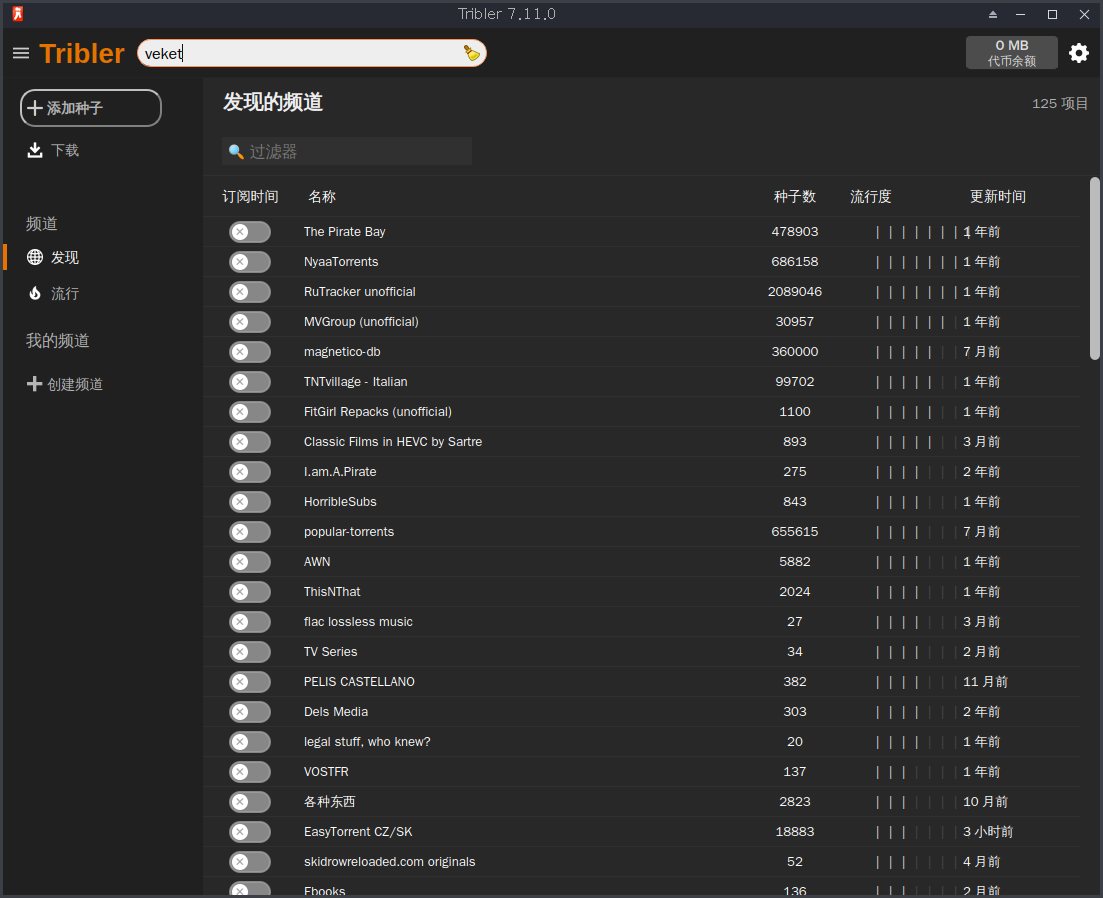Sort by subscription time (订阅时间) column
The width and height of the screenshot is (1103, 898).
pos(250,196)
